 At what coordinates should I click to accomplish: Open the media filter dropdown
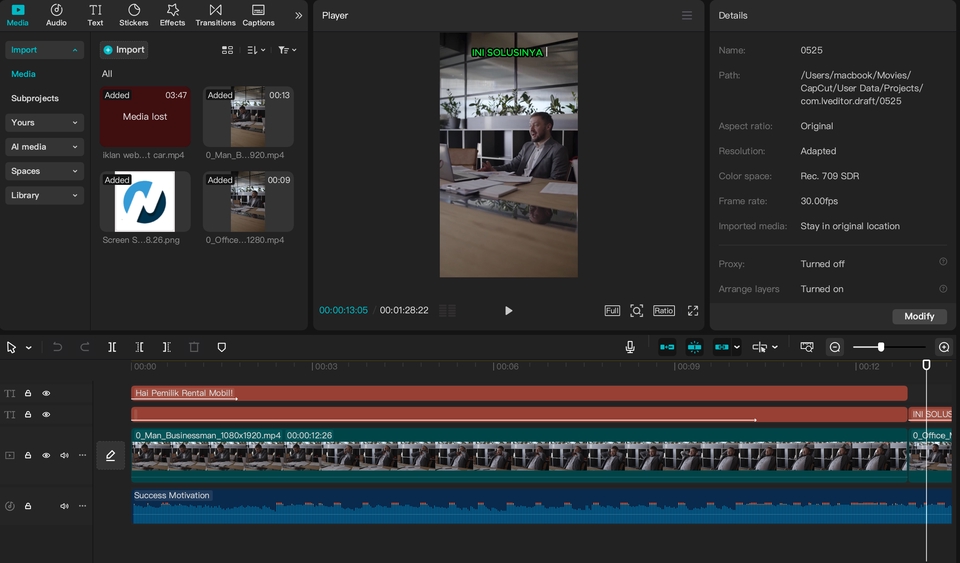pyautogui.click(x=287, y=50)
